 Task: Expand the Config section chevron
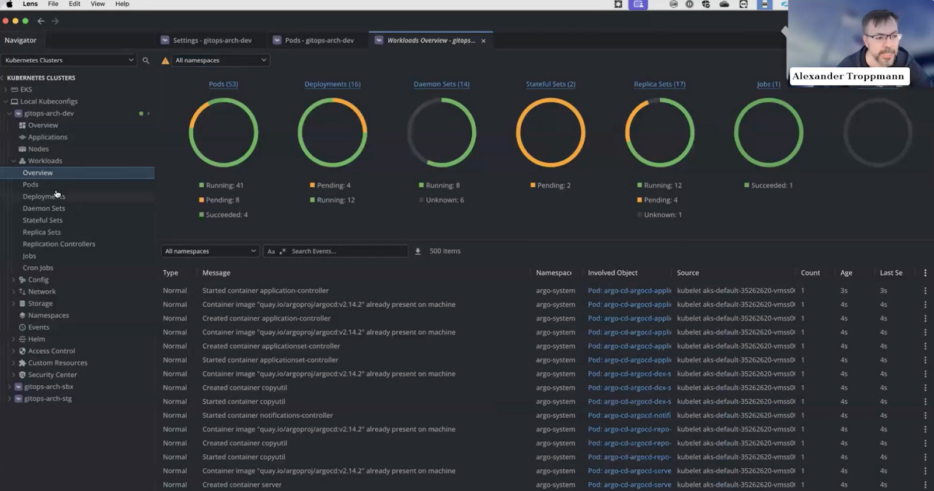click(x=14, y=279)
